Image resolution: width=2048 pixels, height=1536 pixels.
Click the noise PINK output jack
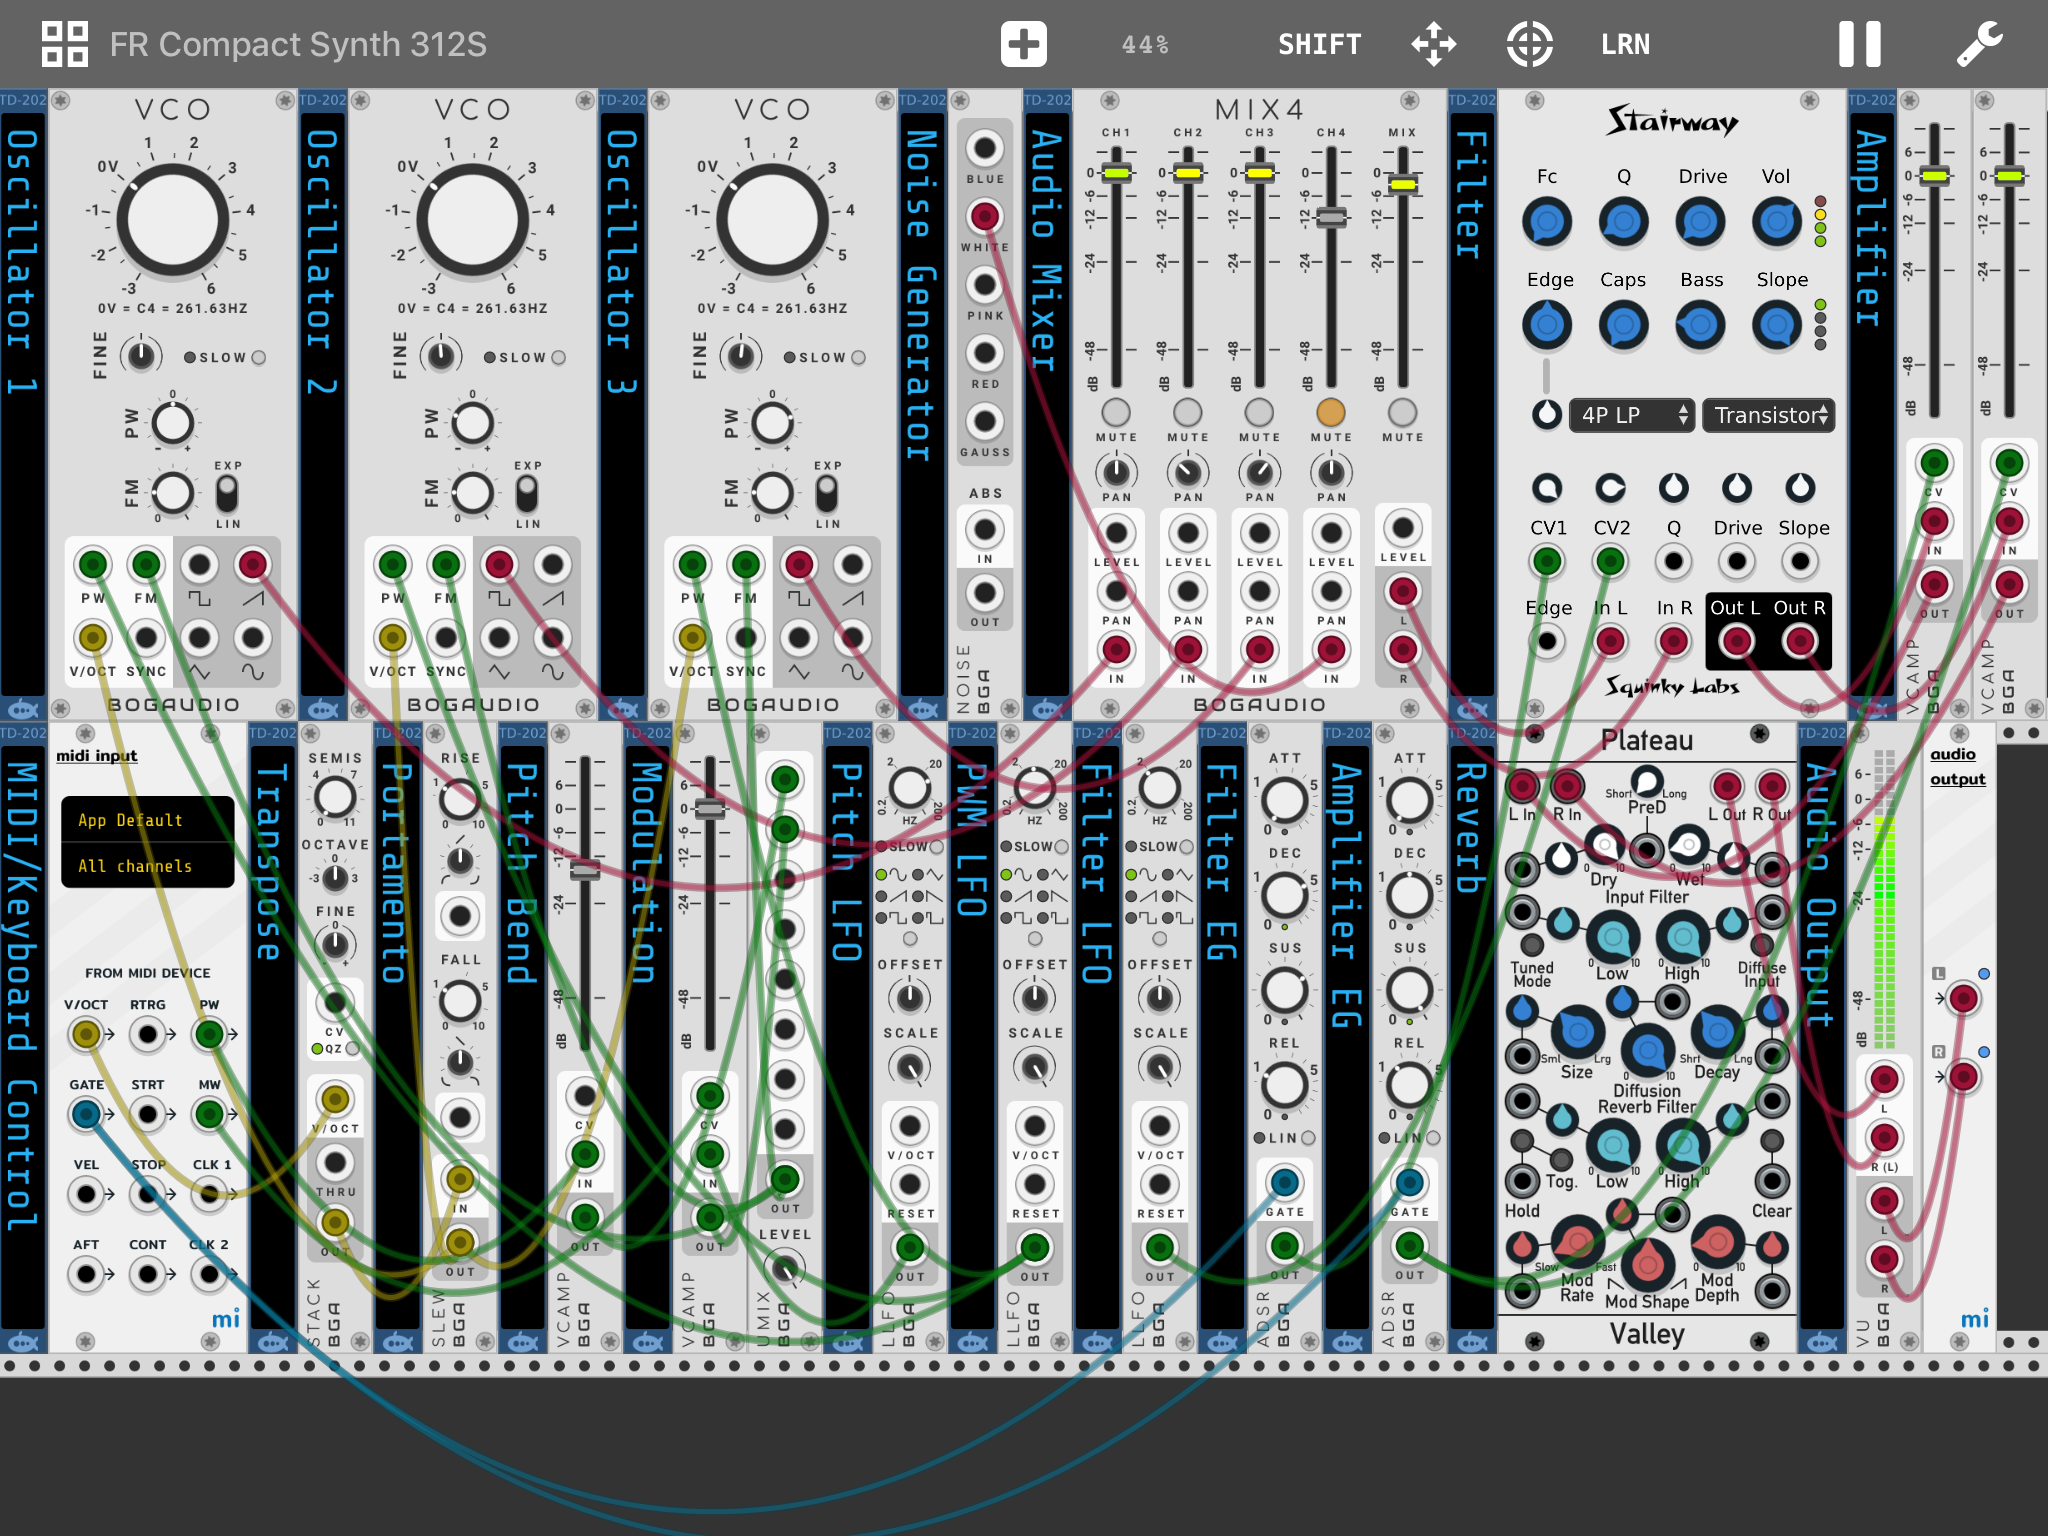pyautogui.click(x=984, y=285)
